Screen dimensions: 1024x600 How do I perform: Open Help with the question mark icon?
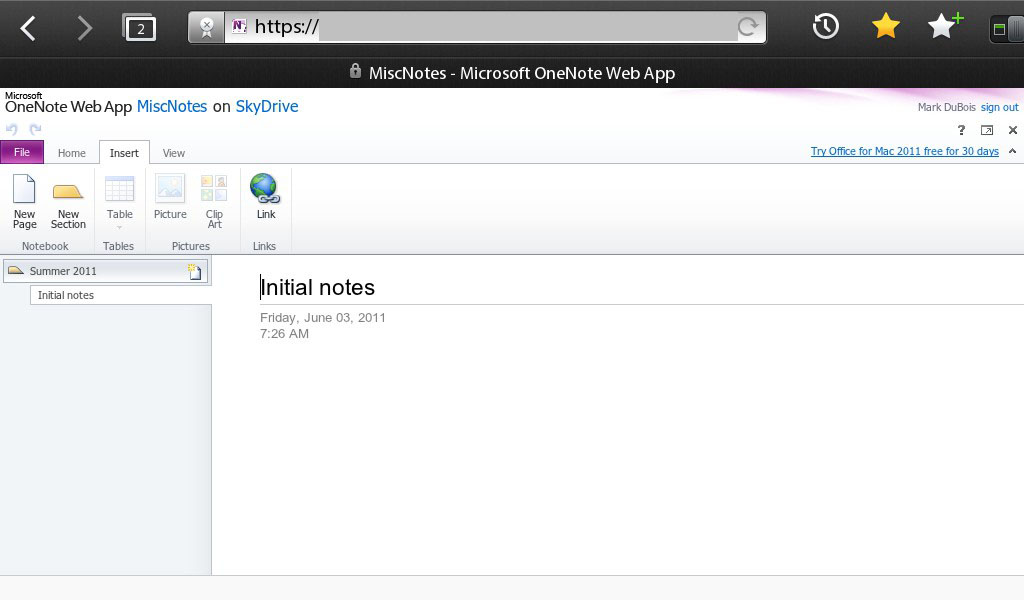click(x=961, y=130)
